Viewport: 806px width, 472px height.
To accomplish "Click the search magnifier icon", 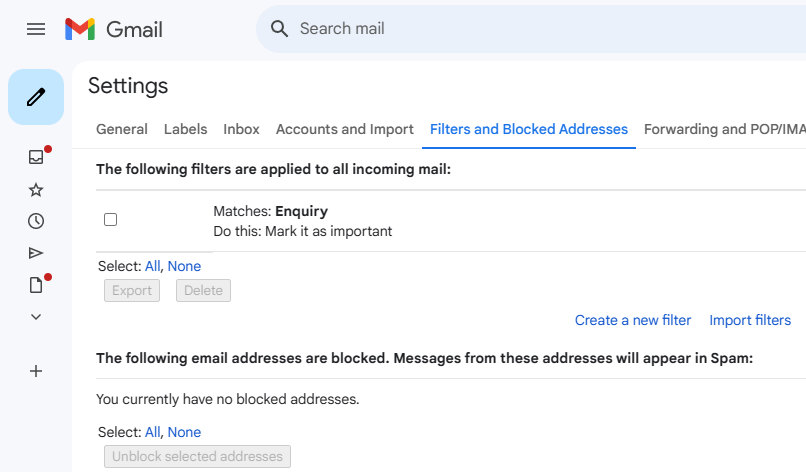I will (280, 28).
